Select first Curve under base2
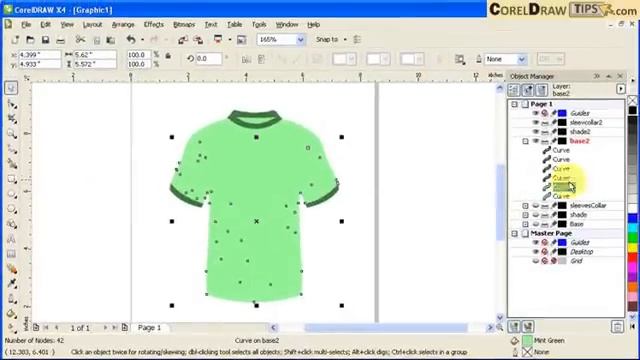Image resolution: width=640 pixels, height=360 pixels. (x=561, y=150)
